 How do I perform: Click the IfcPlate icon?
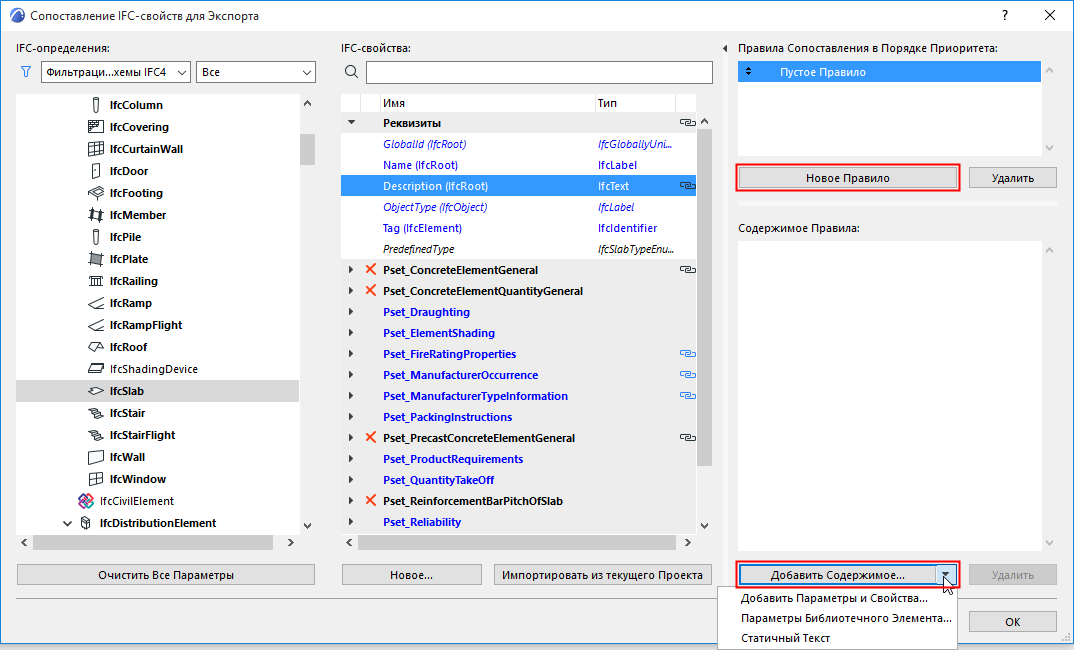coord(96,258)
